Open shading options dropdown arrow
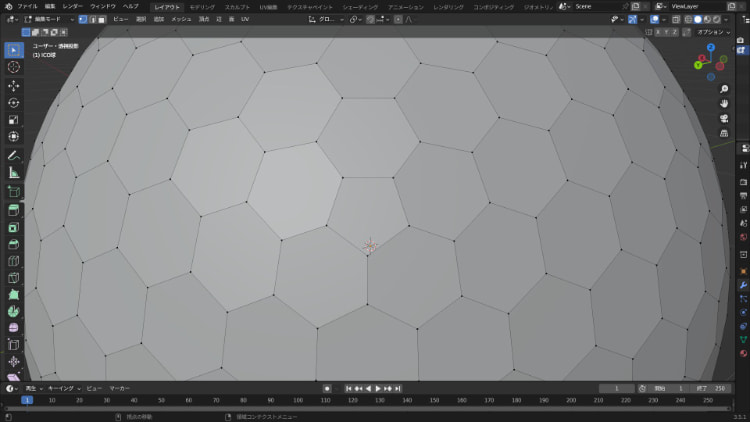Image resolution: width=750 pixels, height=422 pixels. 726,19
